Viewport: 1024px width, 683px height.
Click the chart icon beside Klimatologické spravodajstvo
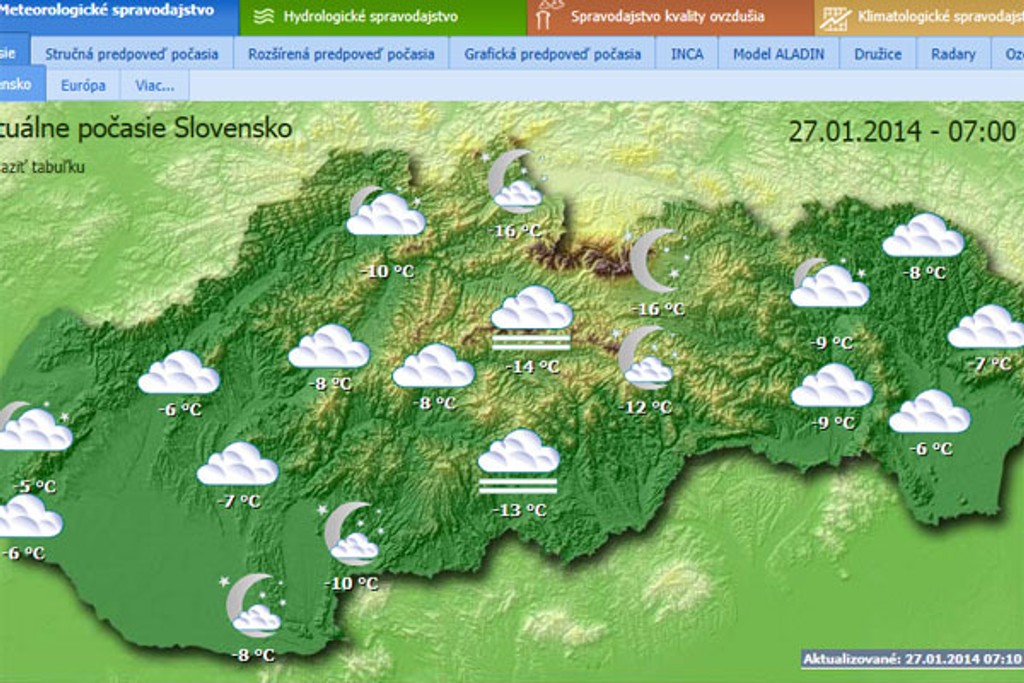click(x=835, y=17)
